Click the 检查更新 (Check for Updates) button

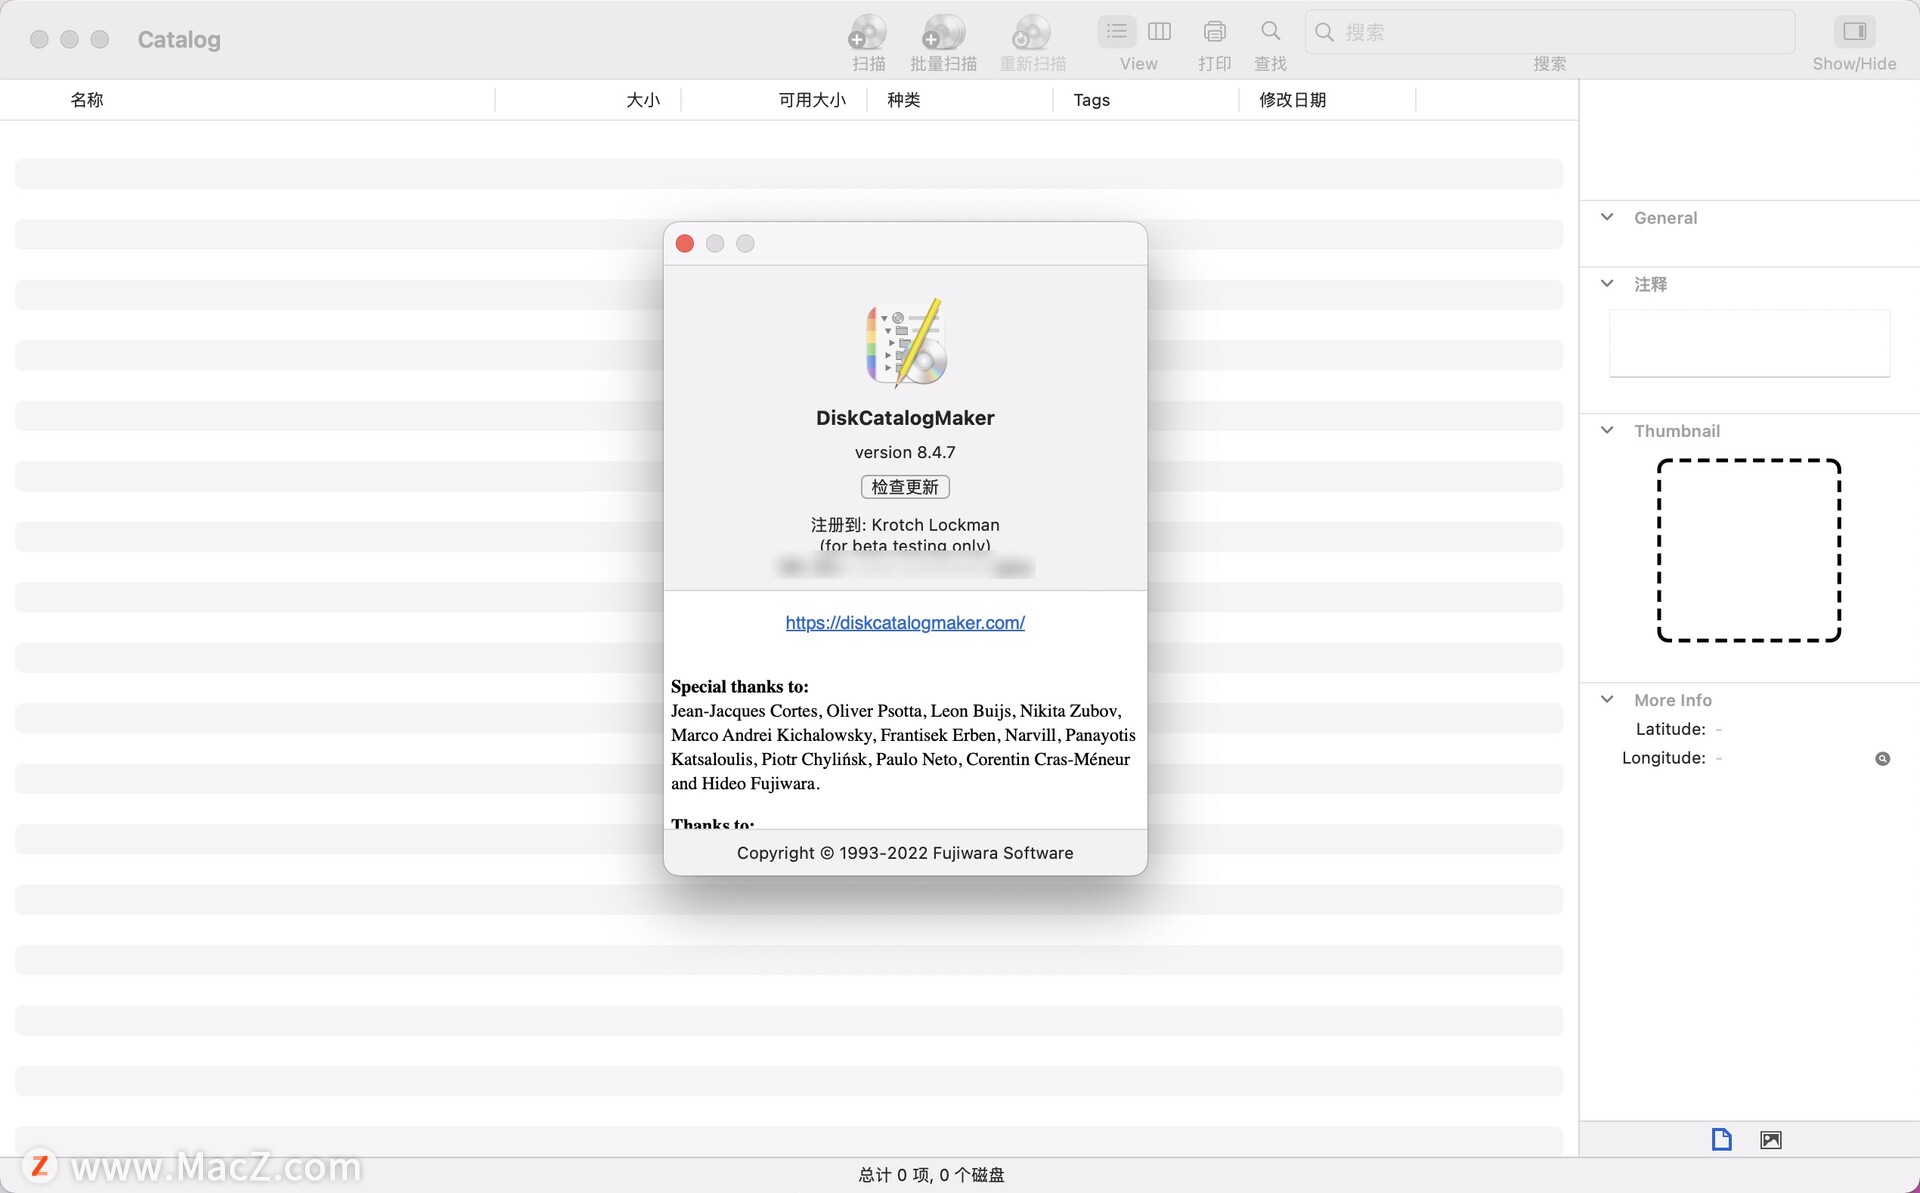pos(904,485)
